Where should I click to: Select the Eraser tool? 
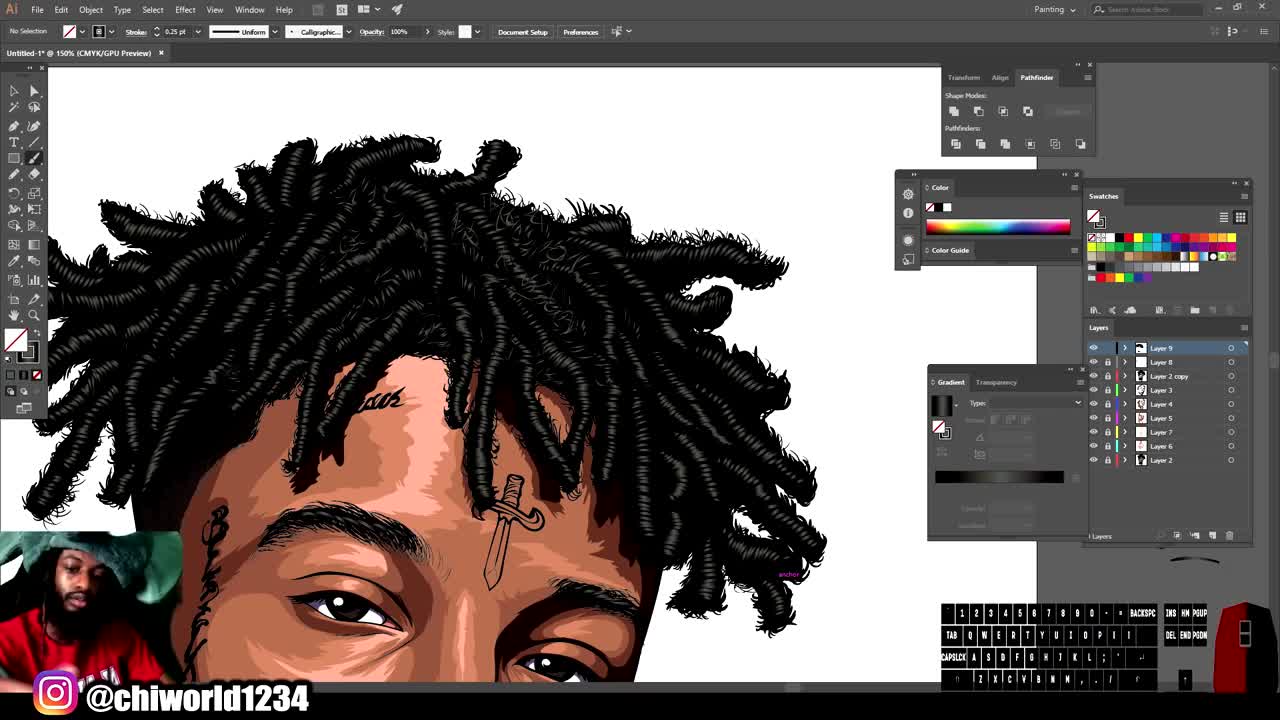pos(34,175)
